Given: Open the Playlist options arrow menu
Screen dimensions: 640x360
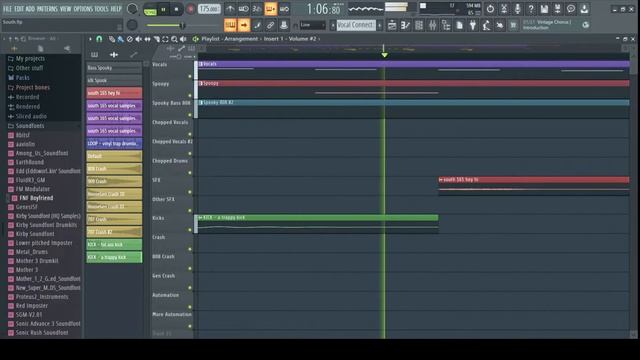Looking at the screenshot, I should (x=90, y=39).
